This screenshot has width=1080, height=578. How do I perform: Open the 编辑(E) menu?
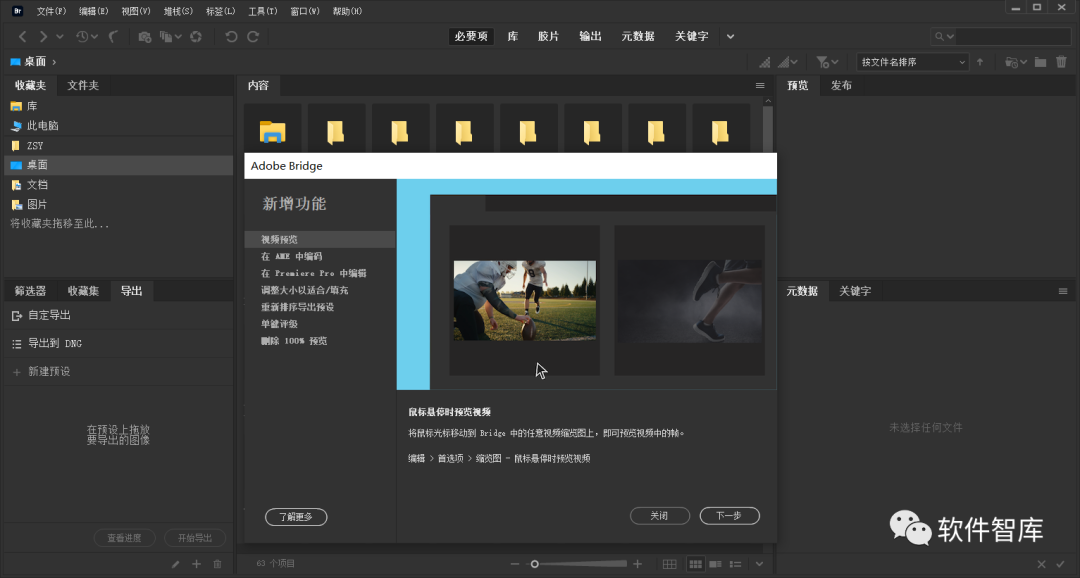coord(94,11)
